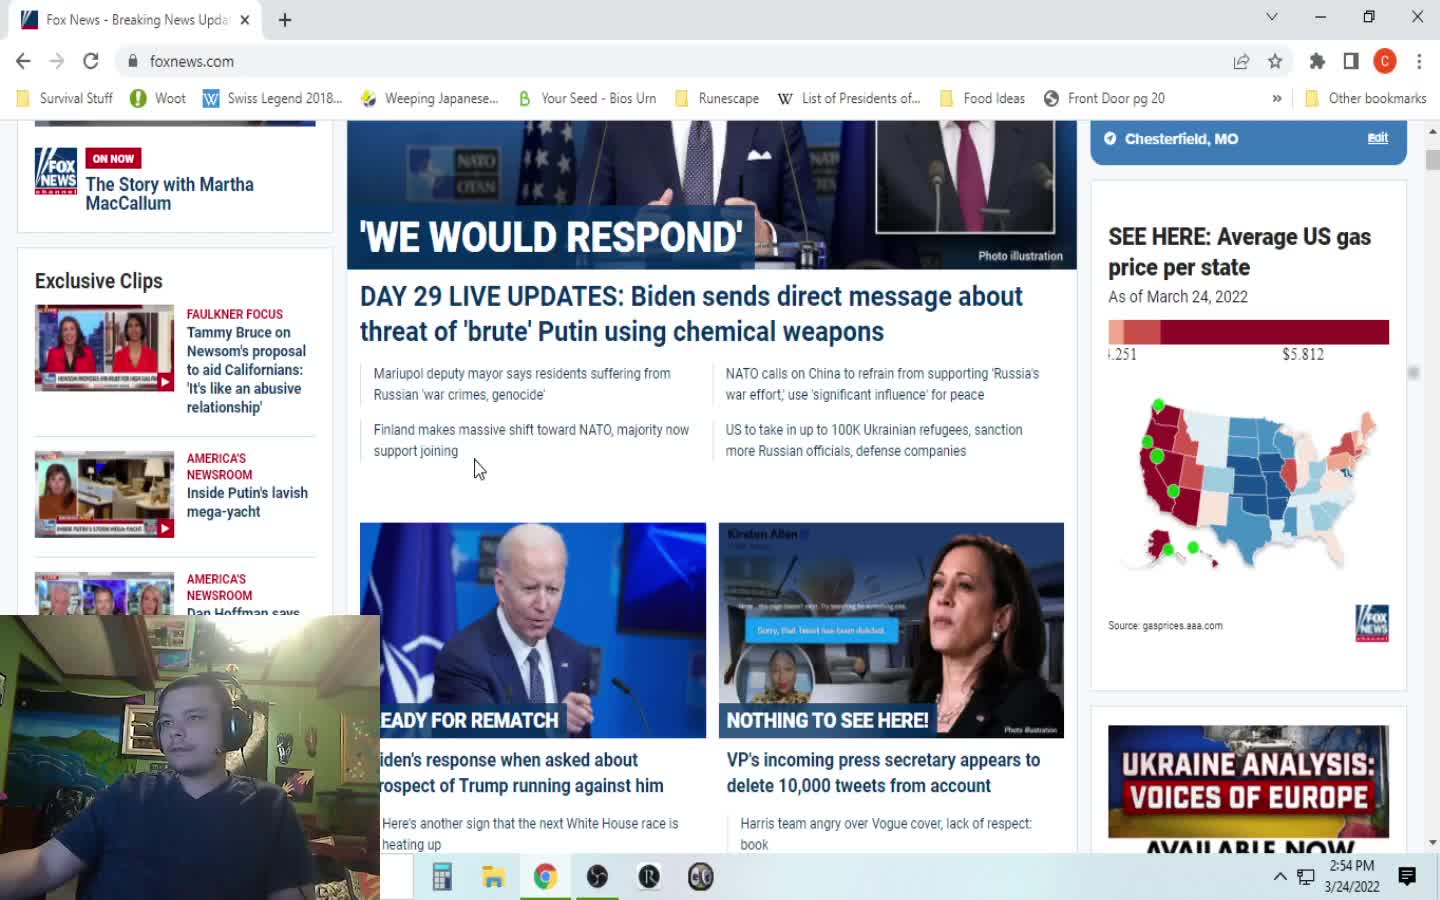This screenshot has width=1440, height=900.
Task: Open the DAY 29 LIVE UPDATES headline
Action: pyautogui.click(x=691, y=314)
